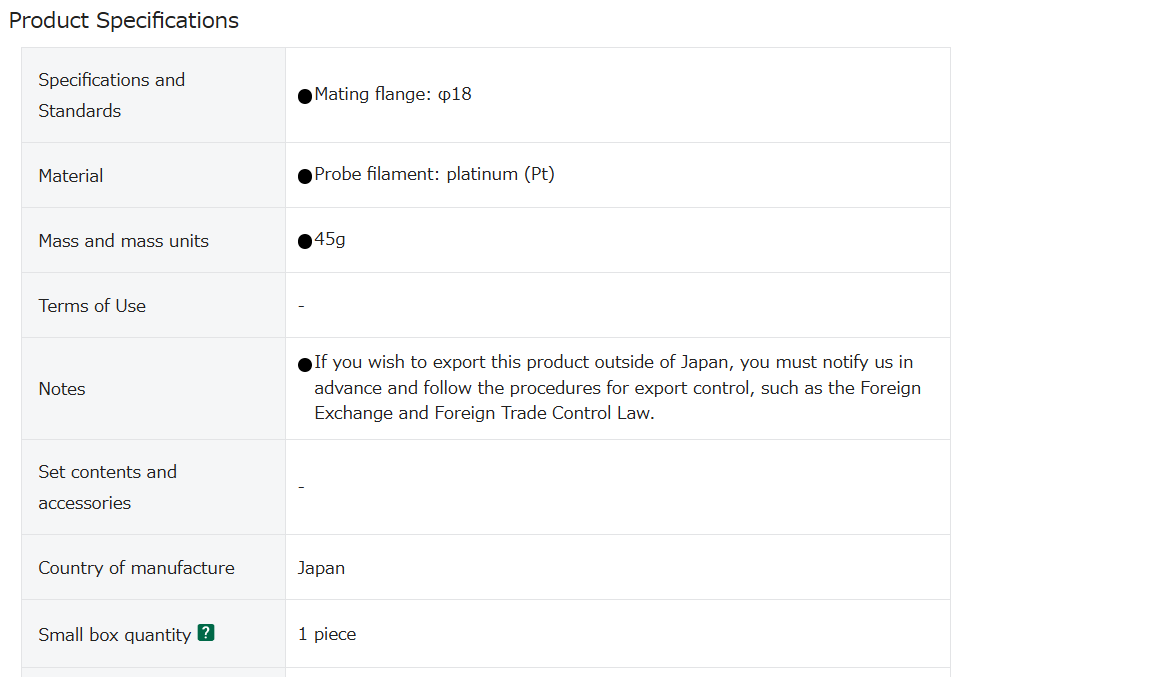This screenshot has height=677, width=1152.
Task: Select the Country of manufacture label
Action: pos(136,567)
